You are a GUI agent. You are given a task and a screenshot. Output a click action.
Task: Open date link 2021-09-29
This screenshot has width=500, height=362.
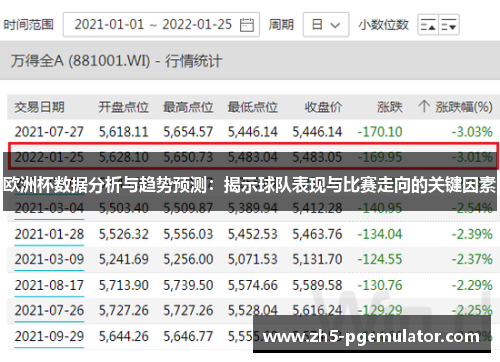click(x=49, y=336)
